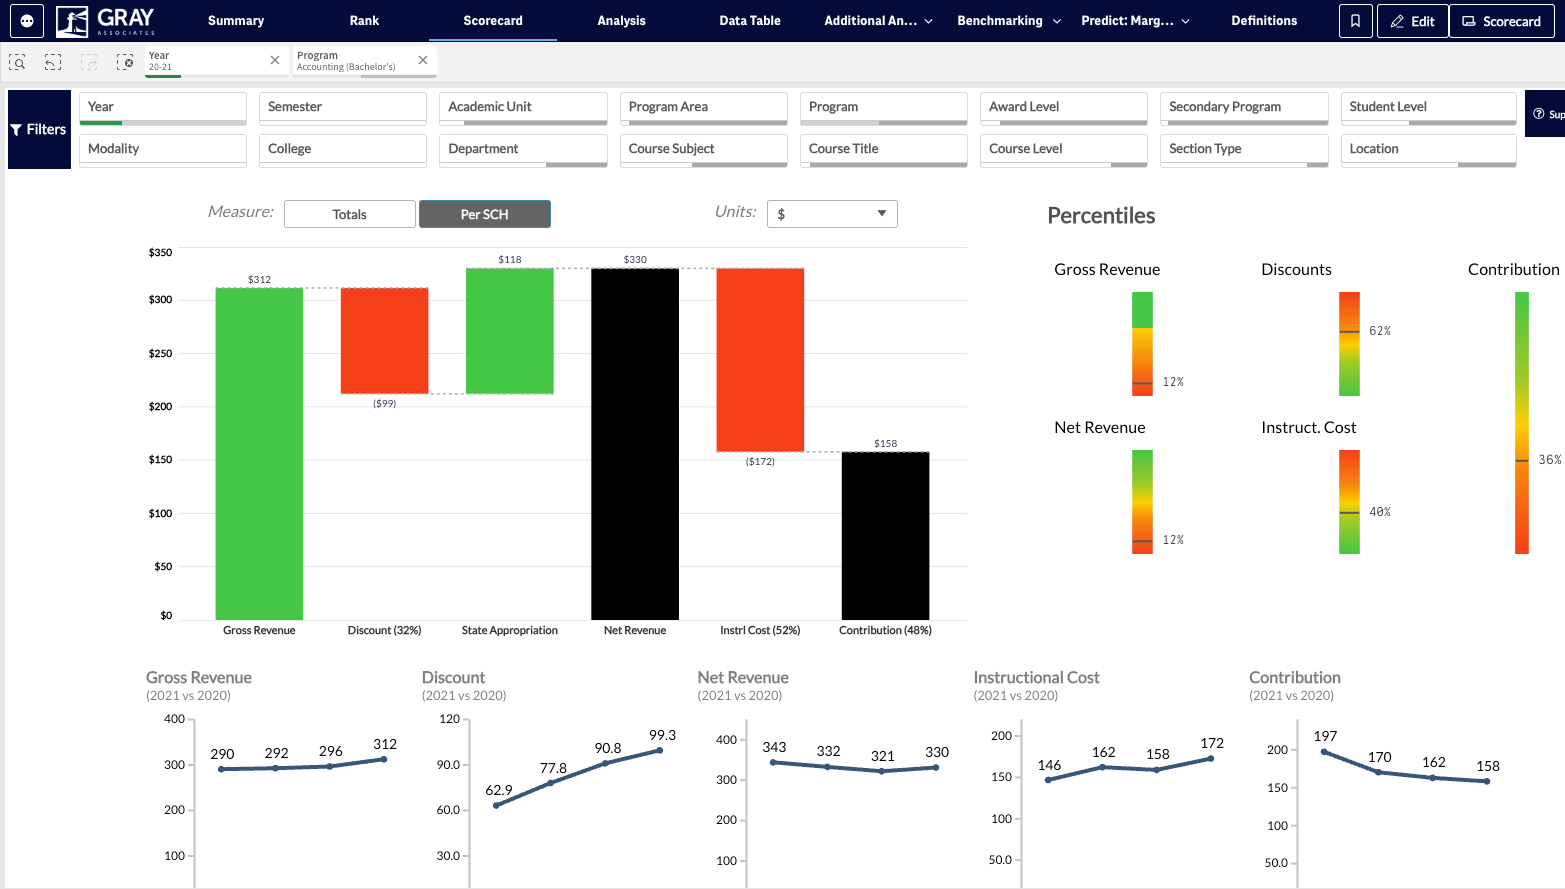Click the Instruct. Cost percentile gauge

[x=1349, y=502]
